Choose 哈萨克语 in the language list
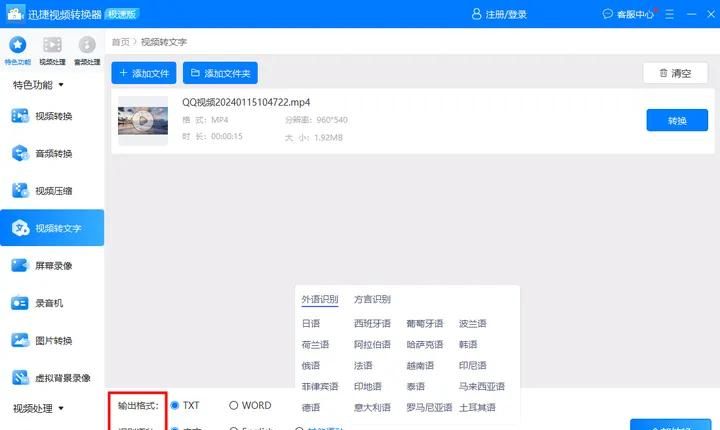Screen dimensions: 720x430 424,345
